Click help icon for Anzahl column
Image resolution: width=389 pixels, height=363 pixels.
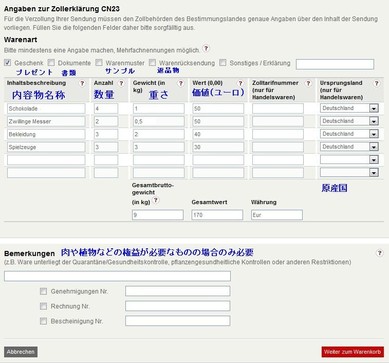pos(121,83)
